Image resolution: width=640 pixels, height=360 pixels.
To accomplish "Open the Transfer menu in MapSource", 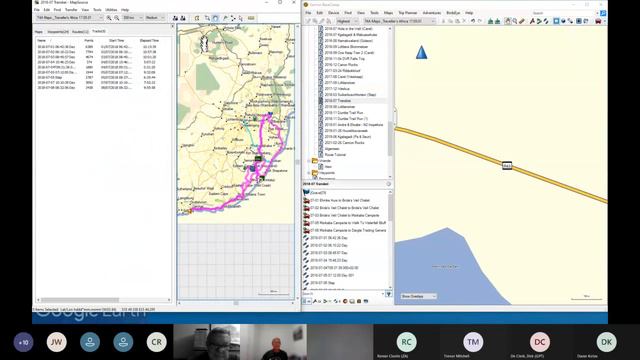I will pos(71,10).
